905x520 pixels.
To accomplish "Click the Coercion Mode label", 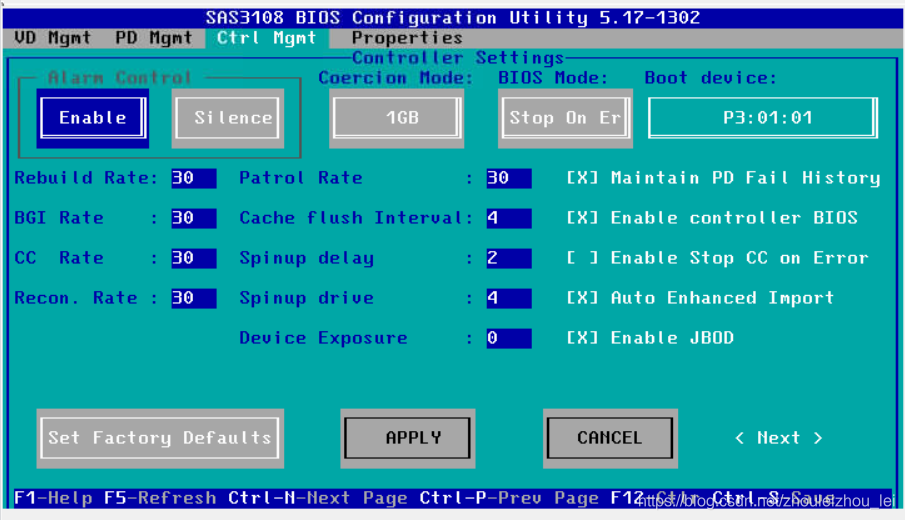I will 396,78.
